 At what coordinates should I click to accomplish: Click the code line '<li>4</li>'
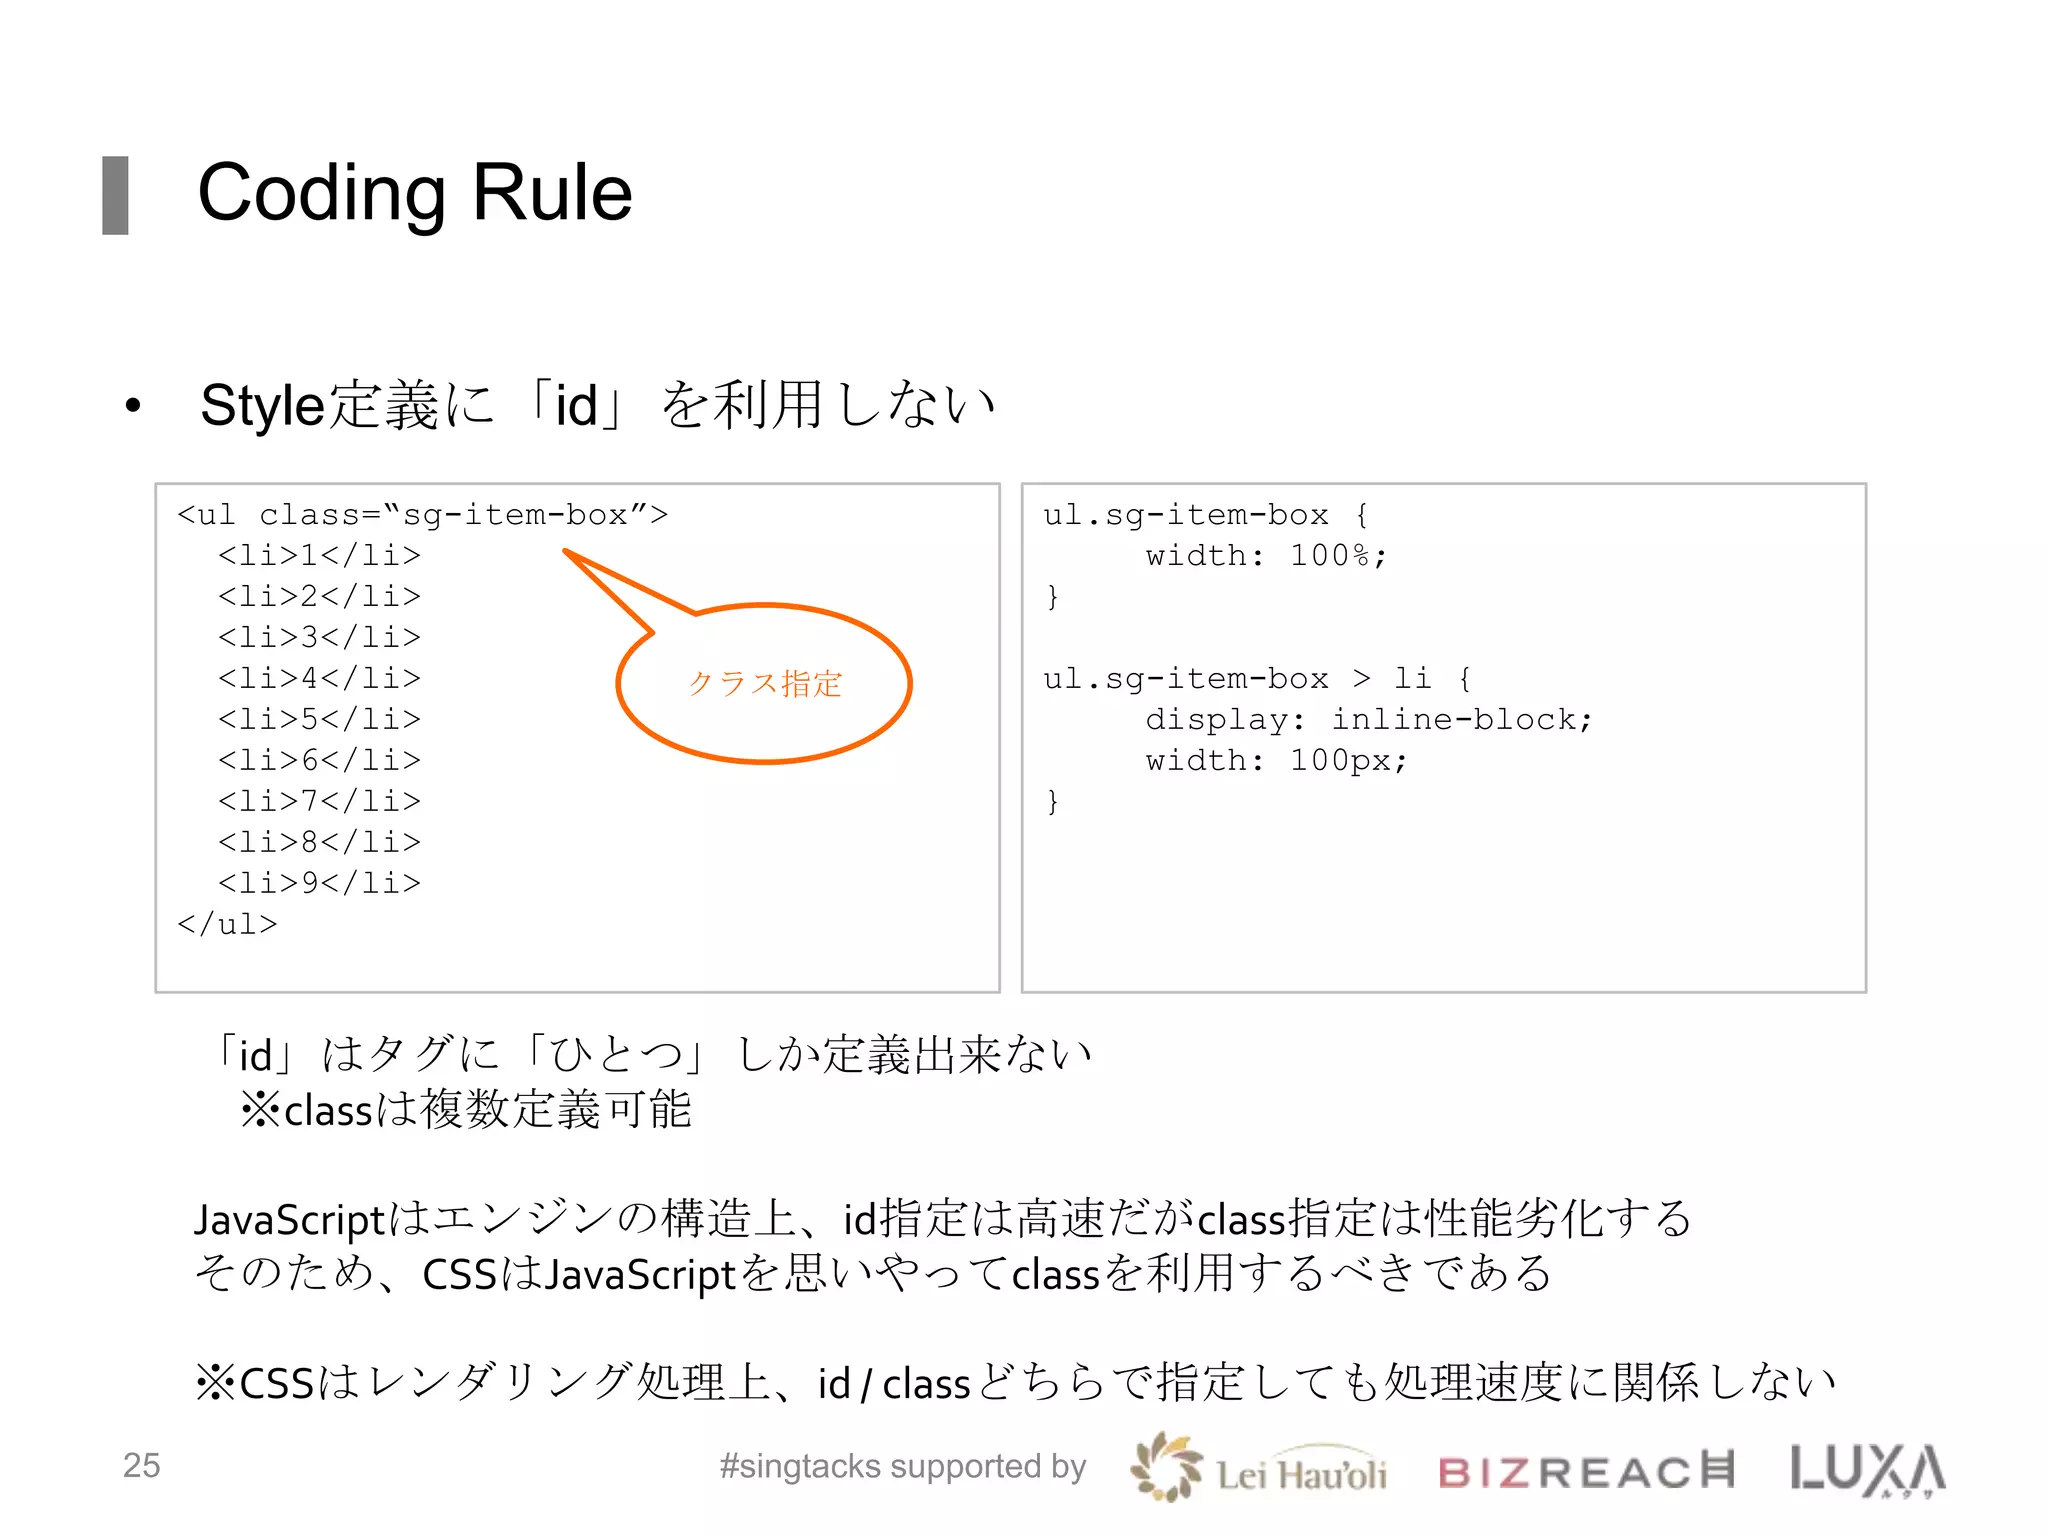[320, 678]
